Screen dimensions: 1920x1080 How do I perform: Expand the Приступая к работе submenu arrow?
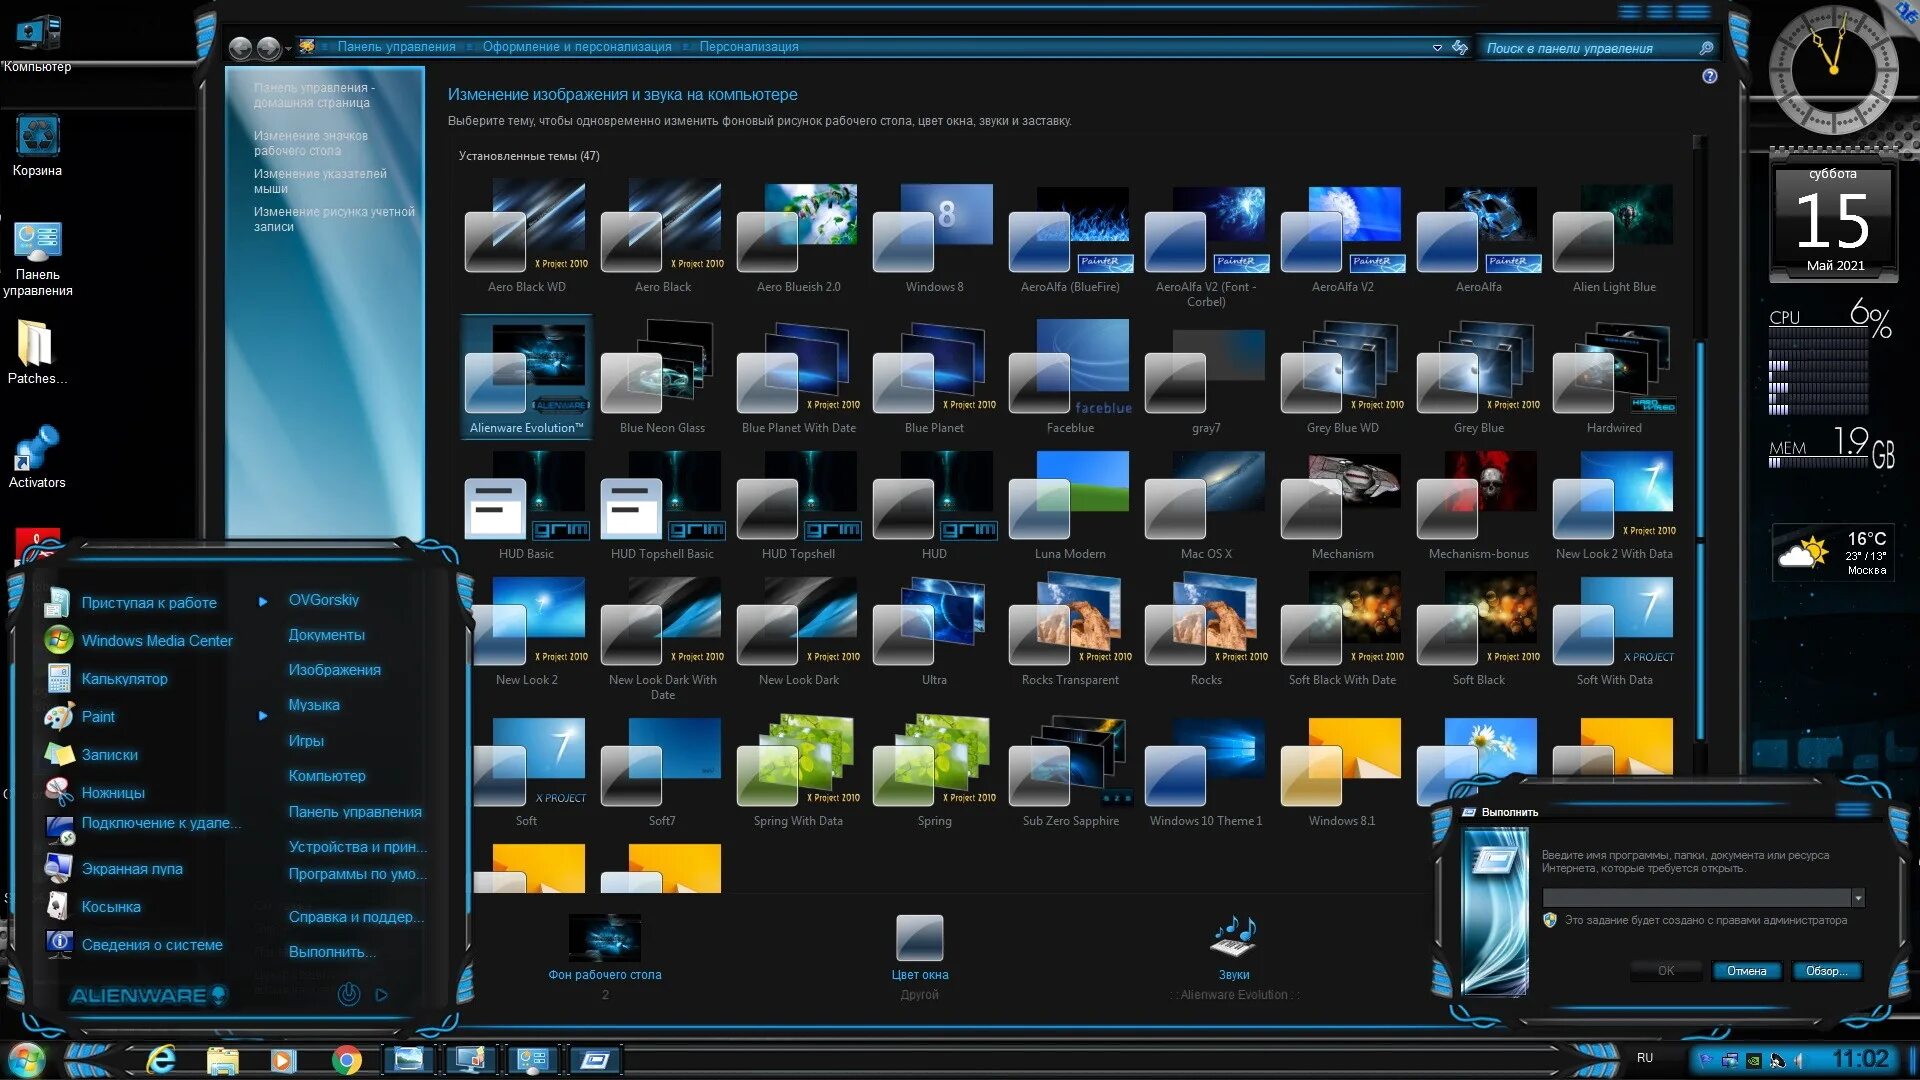click(x=263, y=602)
